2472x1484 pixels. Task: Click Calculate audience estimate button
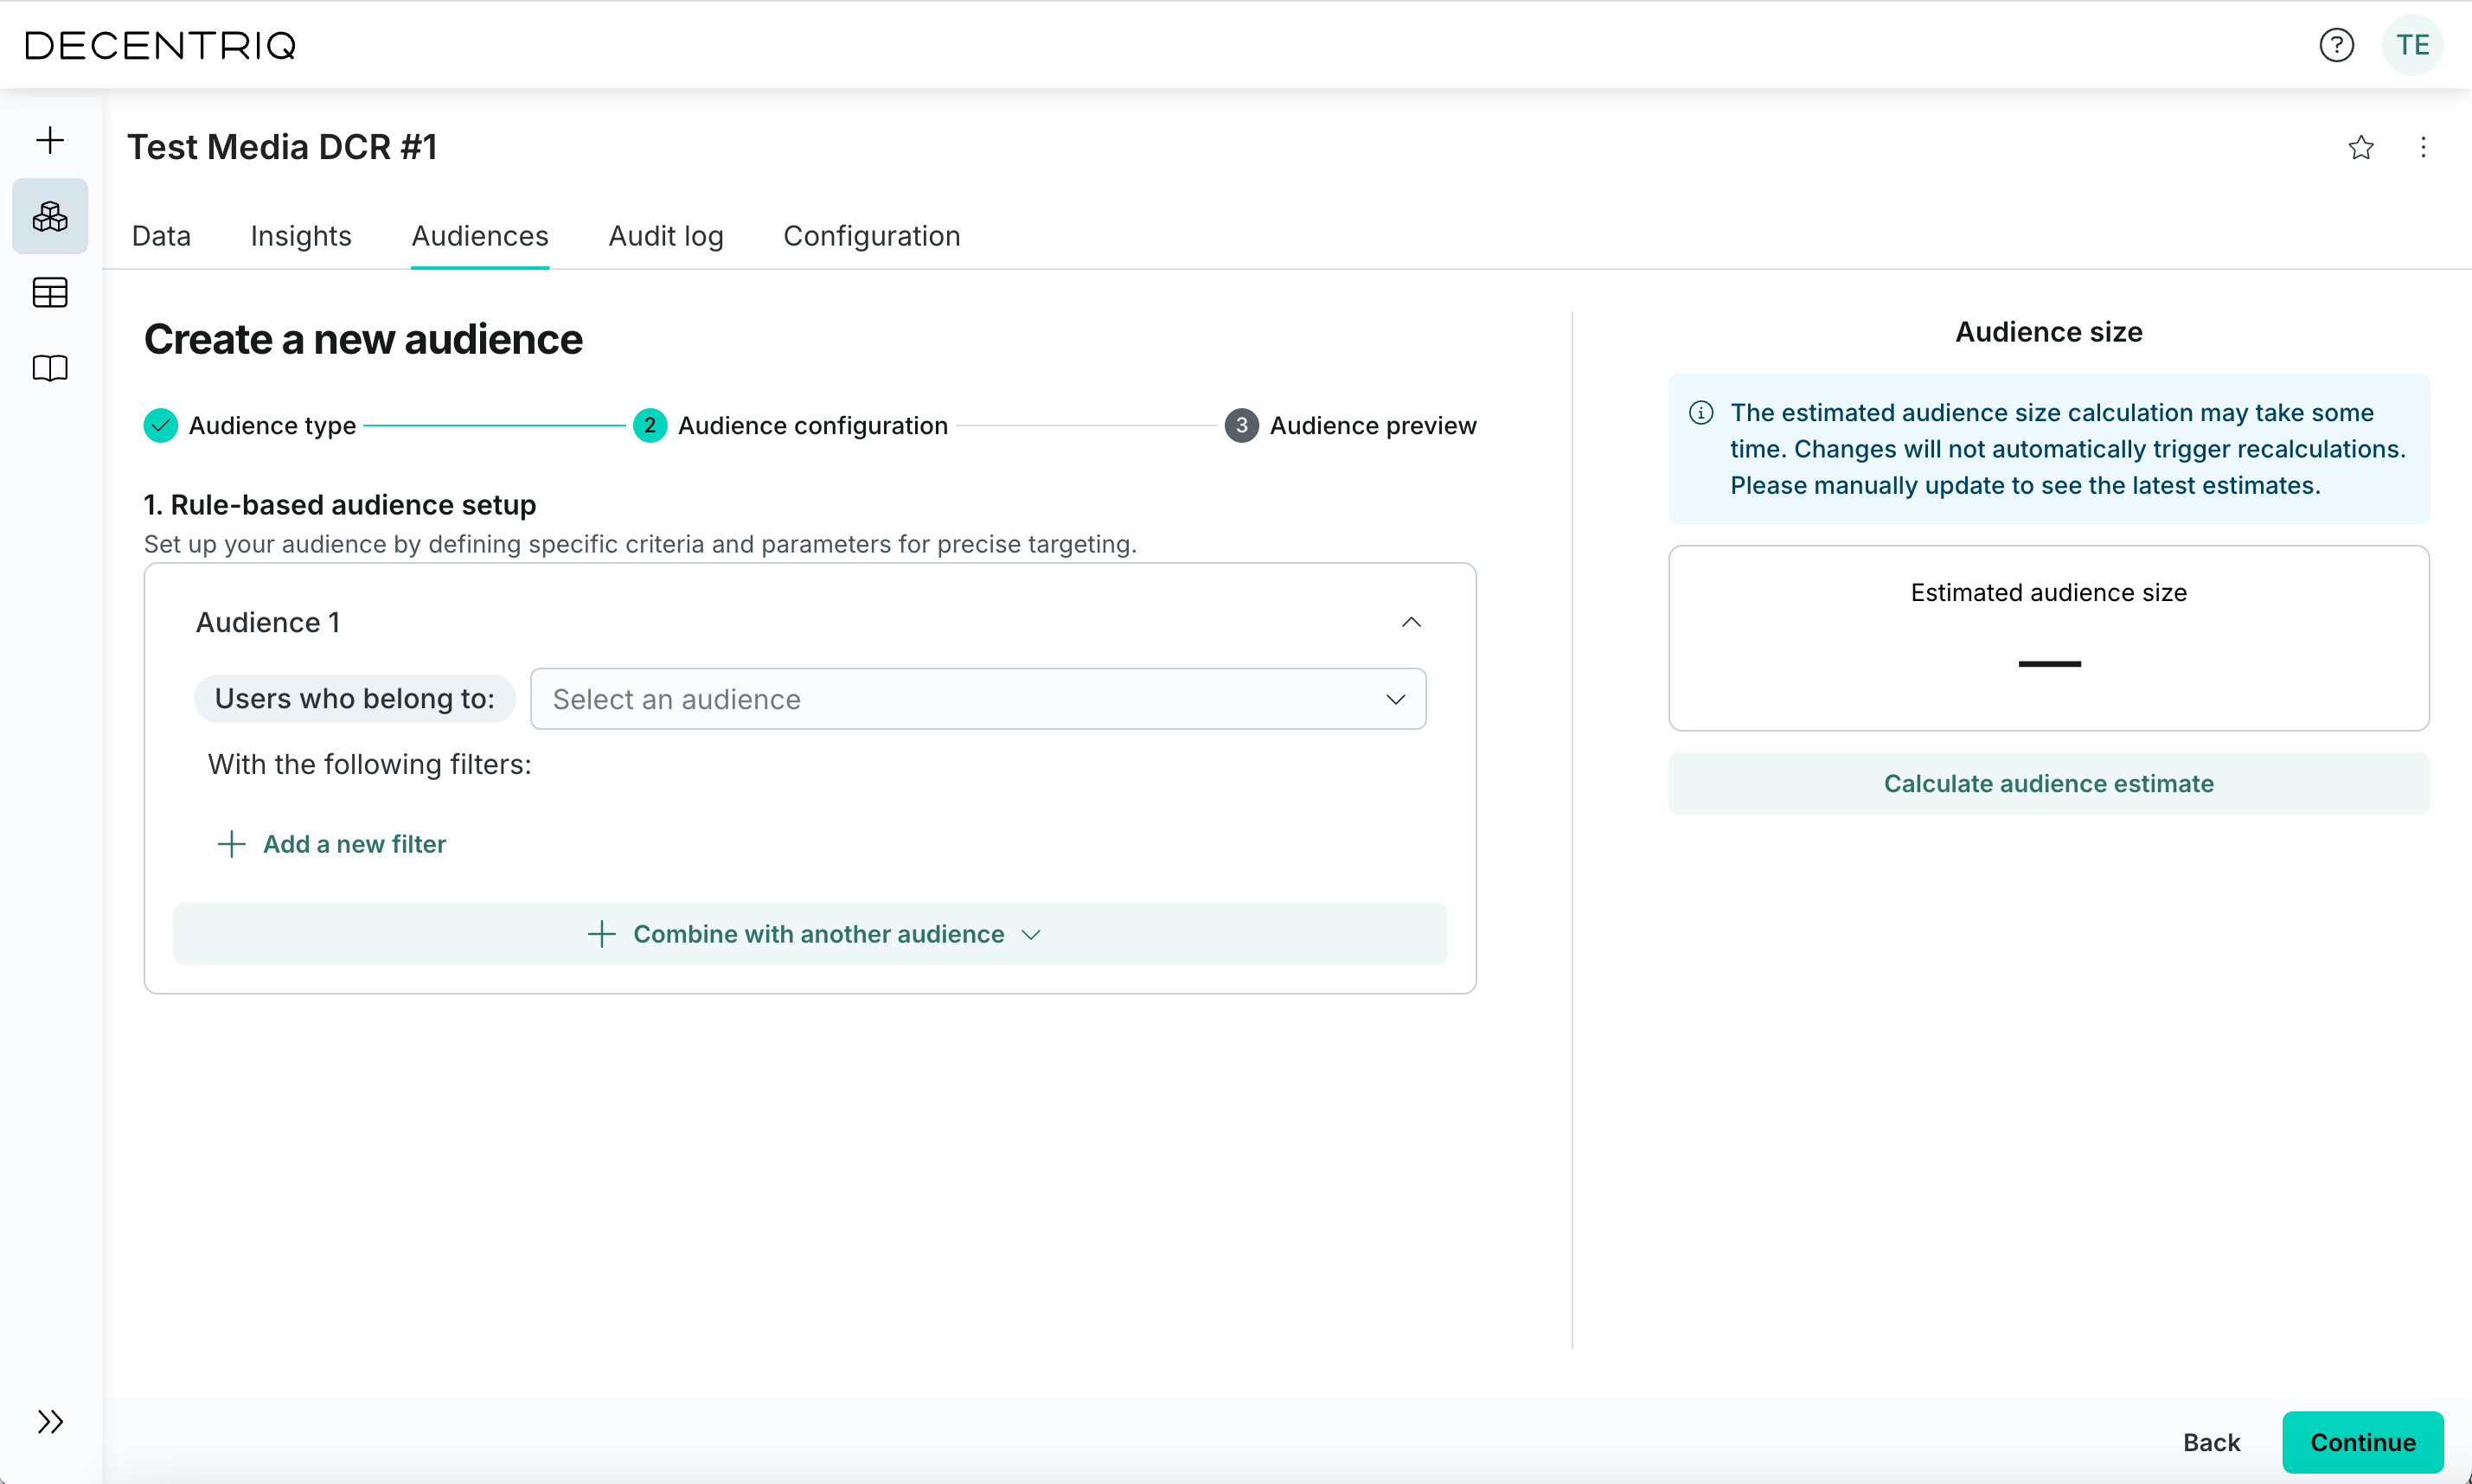tap(2048, 783)
